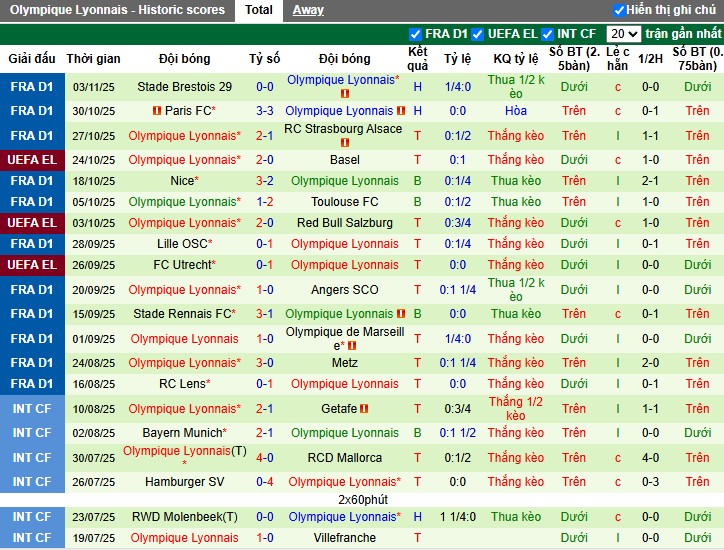Open Hamburger SV team link
The image size is (724, 550).
click(x=184, y=482)
